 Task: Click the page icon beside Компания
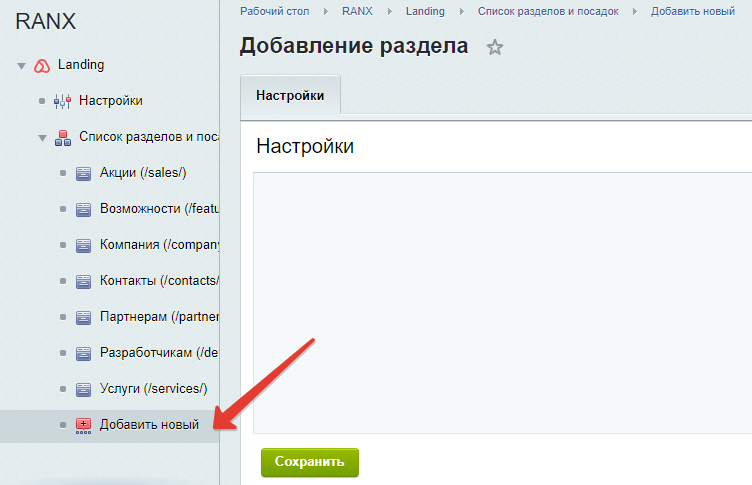tap(83, 246)
